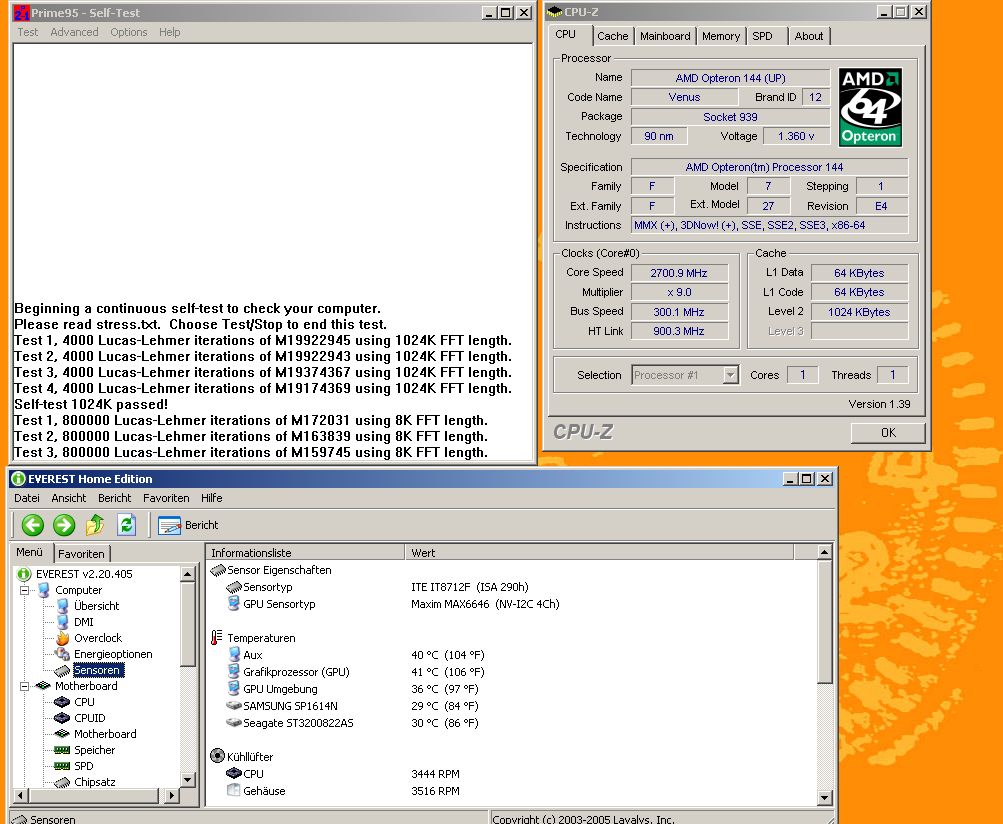This screenshot has width=1003, height=824.
Task: Select the Energieoptionen icon in the tree
Action: pos(63,654)
